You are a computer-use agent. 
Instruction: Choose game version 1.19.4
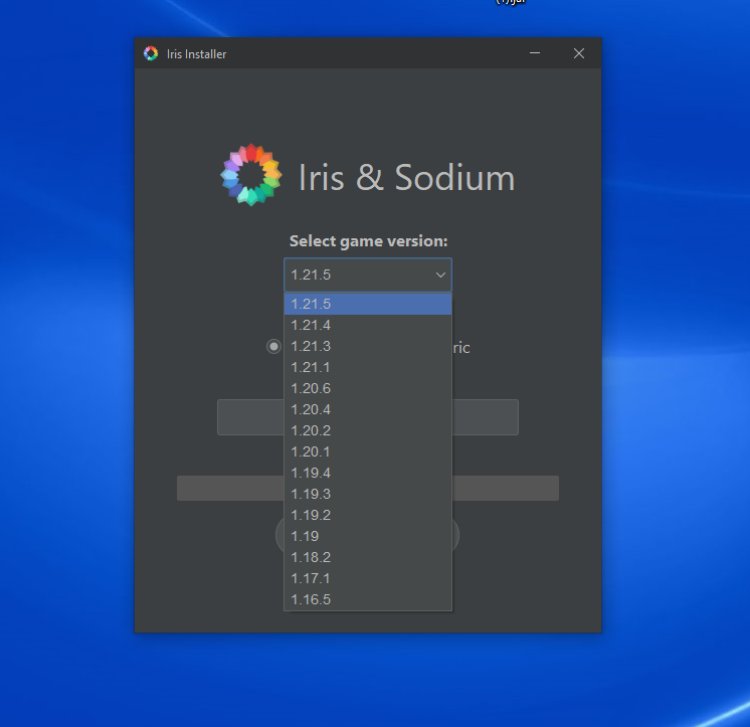(367, 473)
